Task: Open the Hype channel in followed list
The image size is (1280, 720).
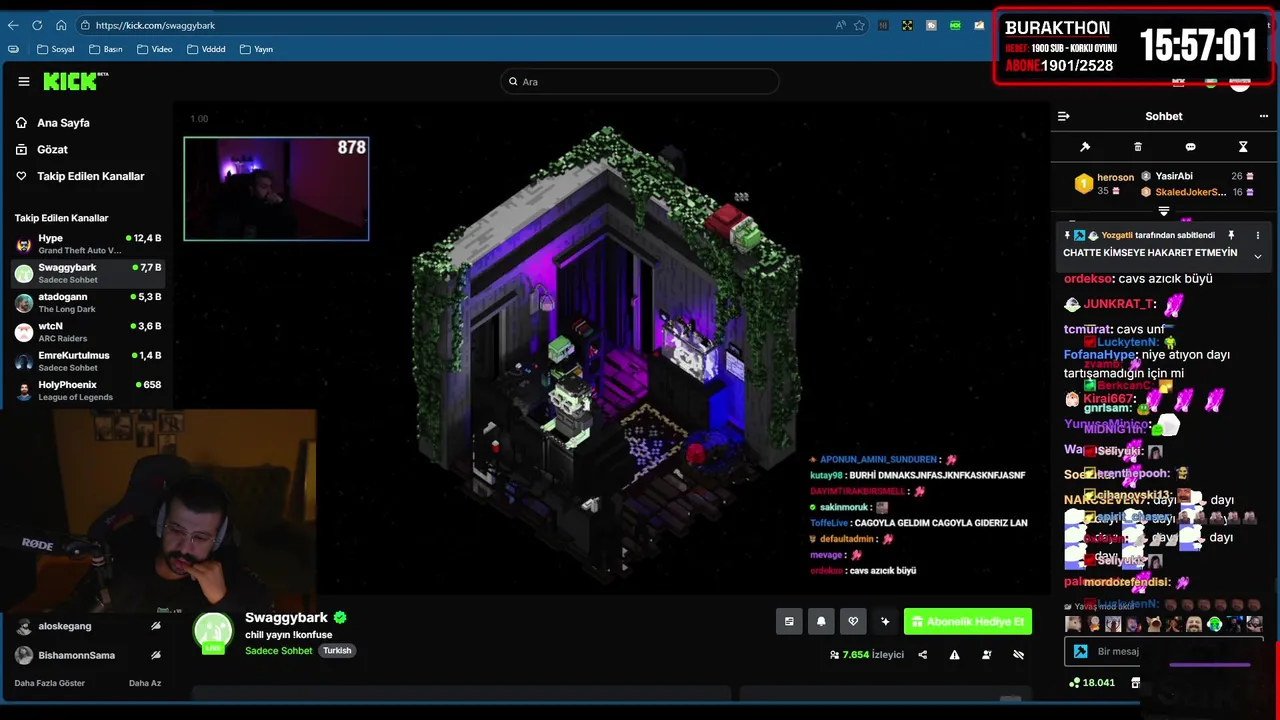Action: [88, 244]
